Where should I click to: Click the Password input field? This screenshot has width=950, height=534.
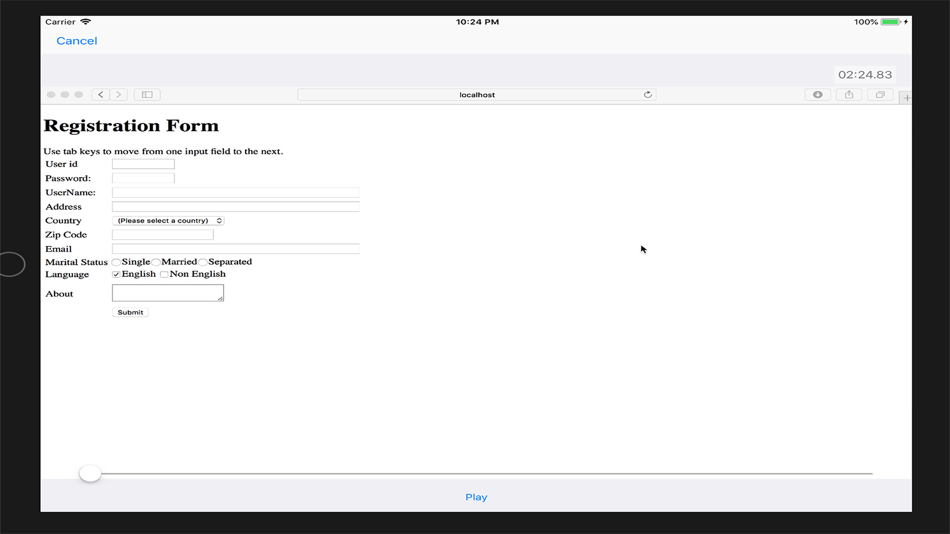(x=143, y=178)
